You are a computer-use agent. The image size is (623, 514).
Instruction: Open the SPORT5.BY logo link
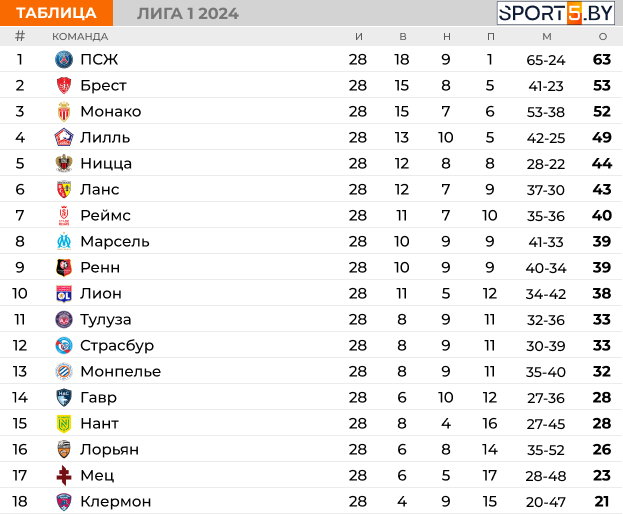556,13
